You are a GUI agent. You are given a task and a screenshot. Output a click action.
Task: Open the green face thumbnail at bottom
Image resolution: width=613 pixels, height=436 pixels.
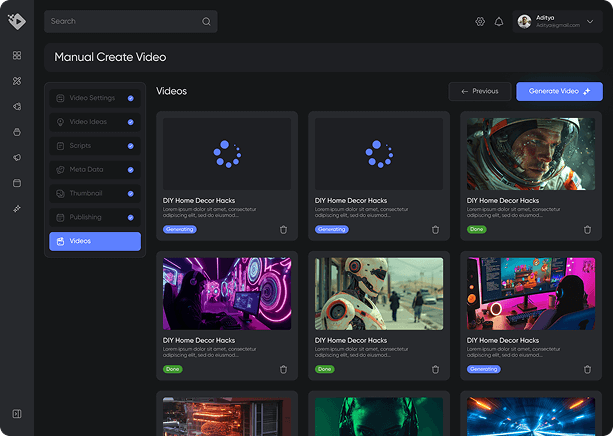tap(379, 416)
